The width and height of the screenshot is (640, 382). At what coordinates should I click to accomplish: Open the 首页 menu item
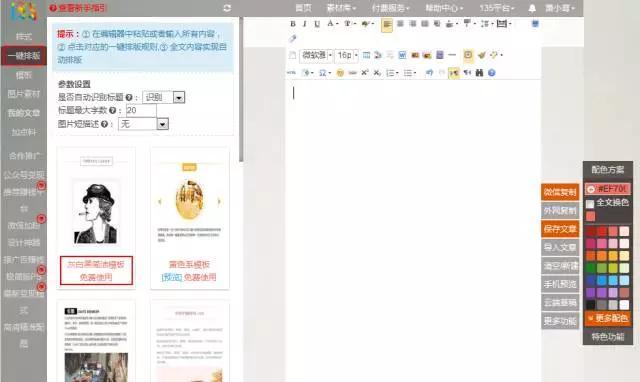point(303,8)
